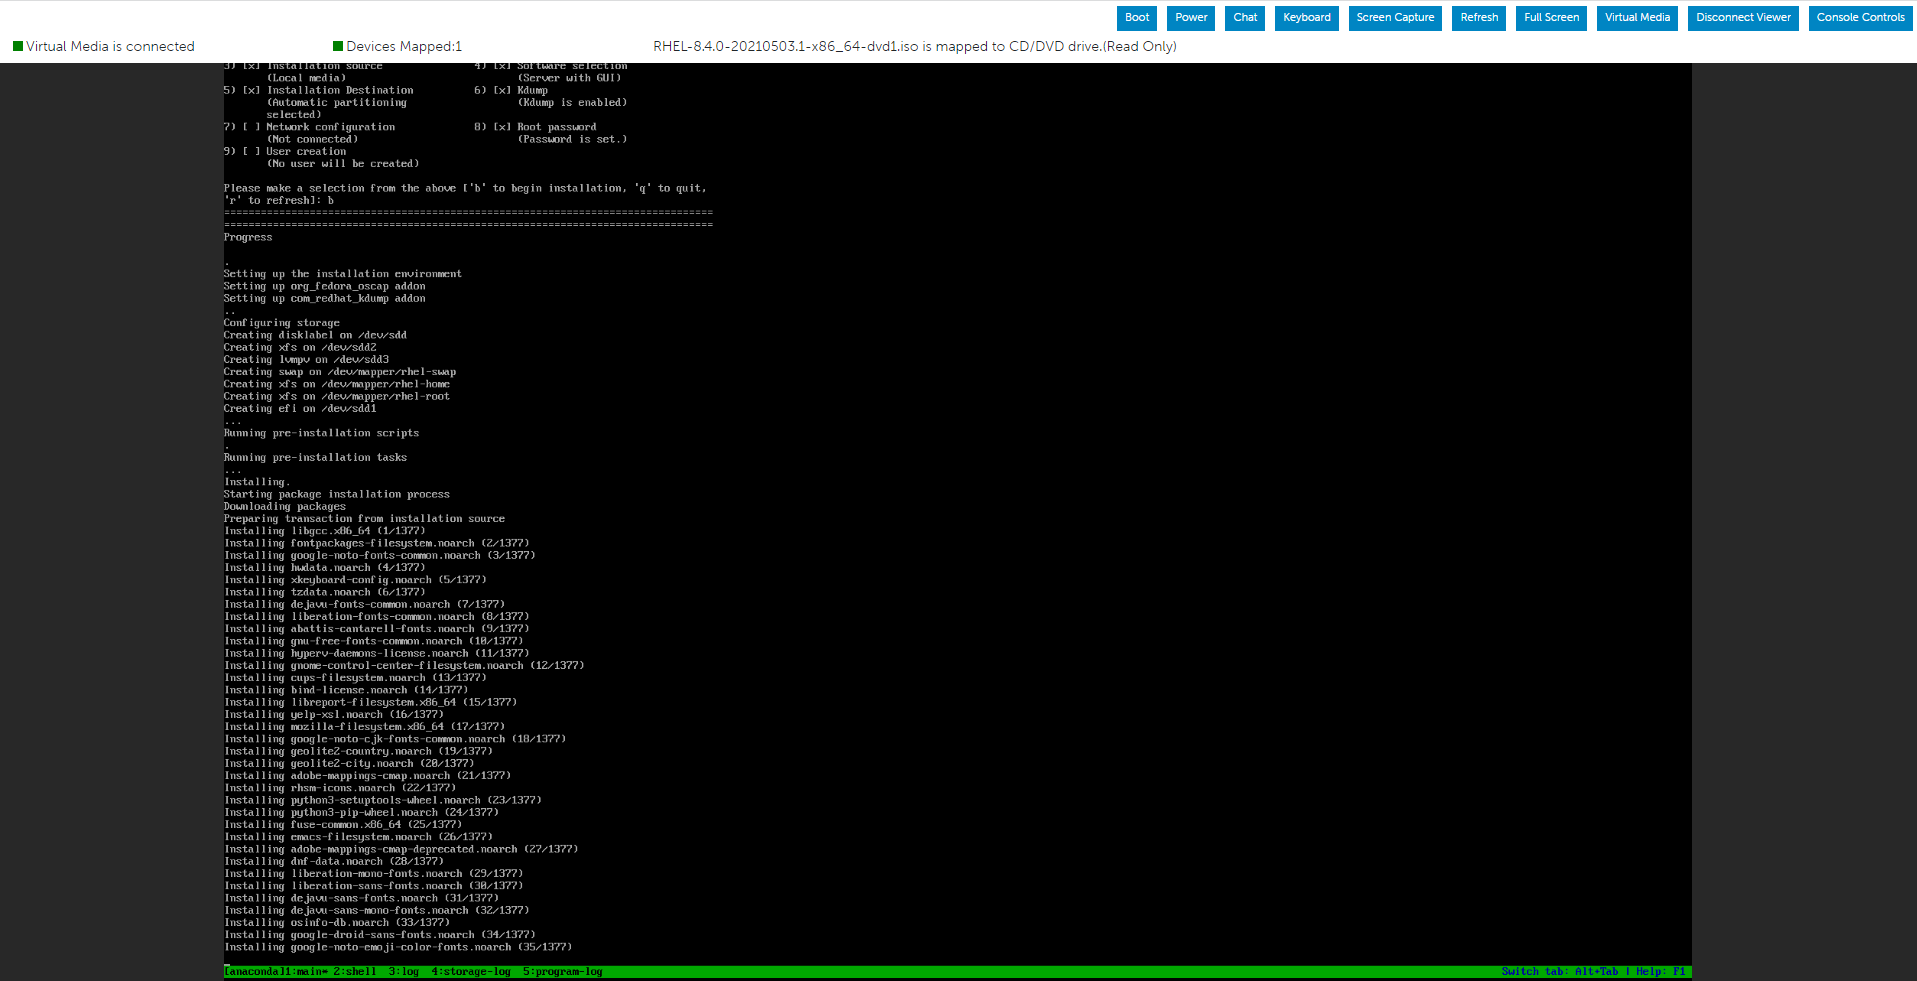Screen dimensions: 1917x981
Task: Enter Full Screen mode
Action: (1550, 17)
